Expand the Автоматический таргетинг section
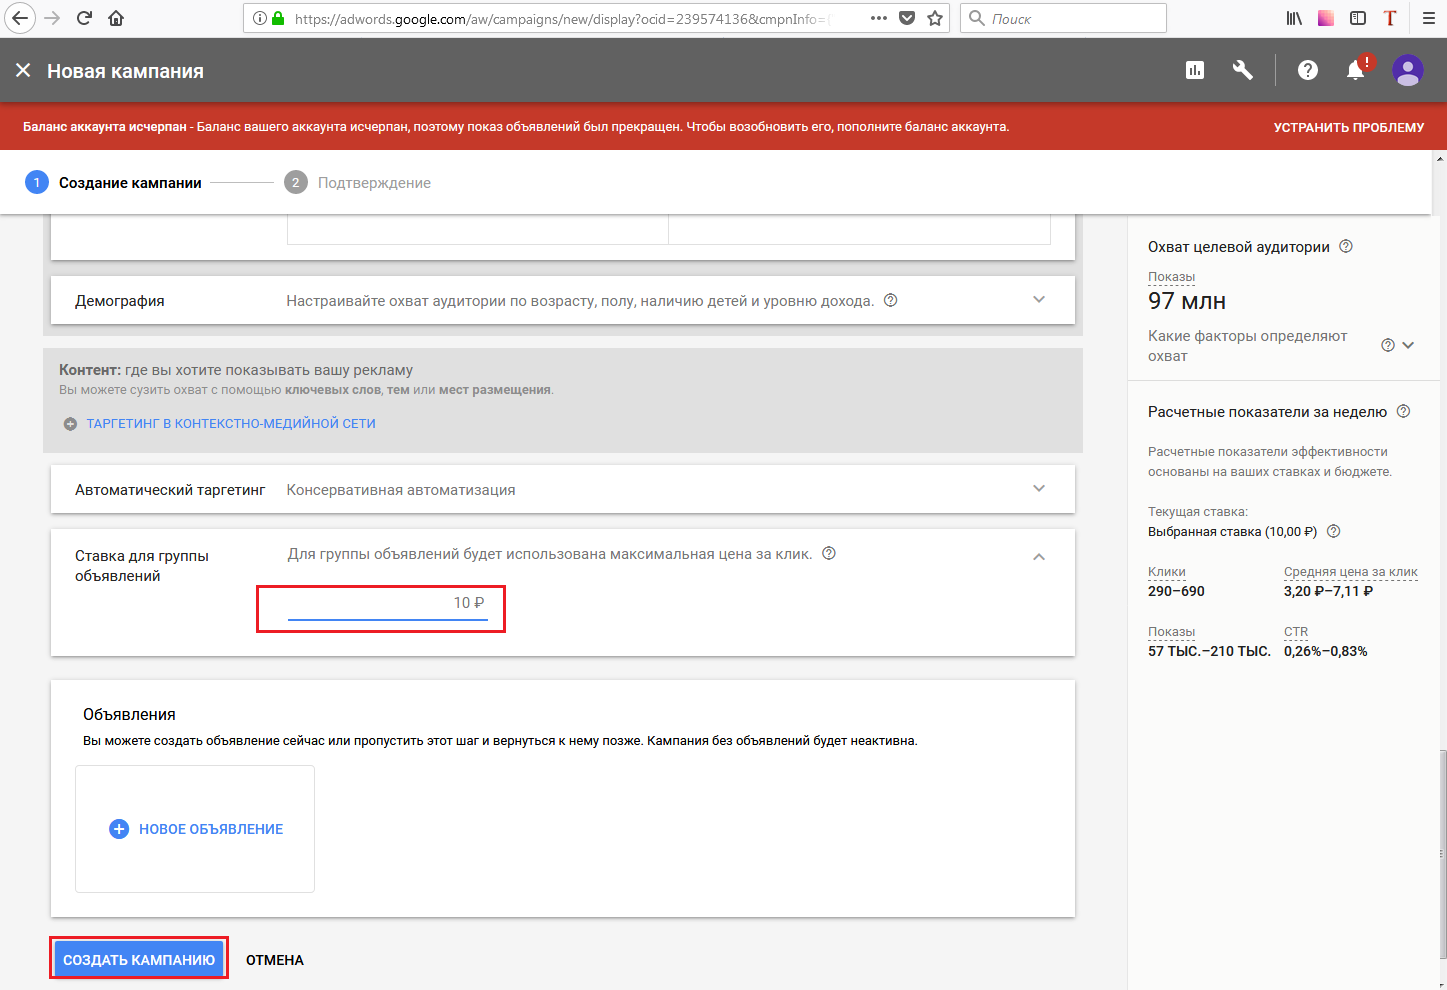Viewport: 1447px width, 990px height. pyautogui.click(x=1039, y=489)
